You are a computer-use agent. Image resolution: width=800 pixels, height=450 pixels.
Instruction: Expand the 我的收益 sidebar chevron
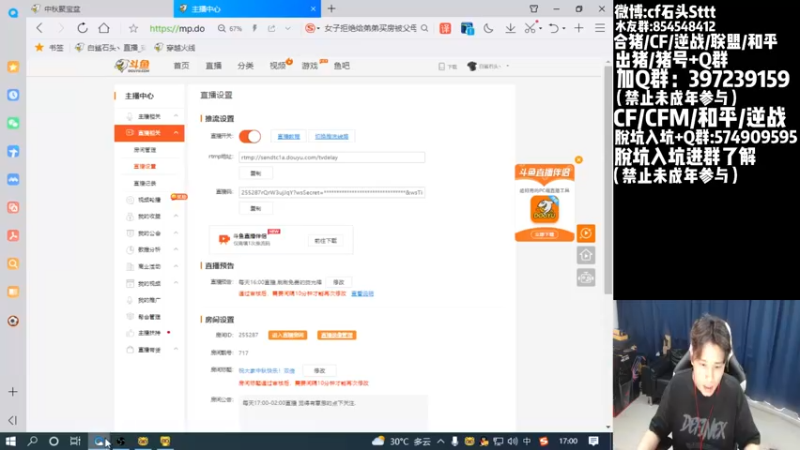click(176, 216)
